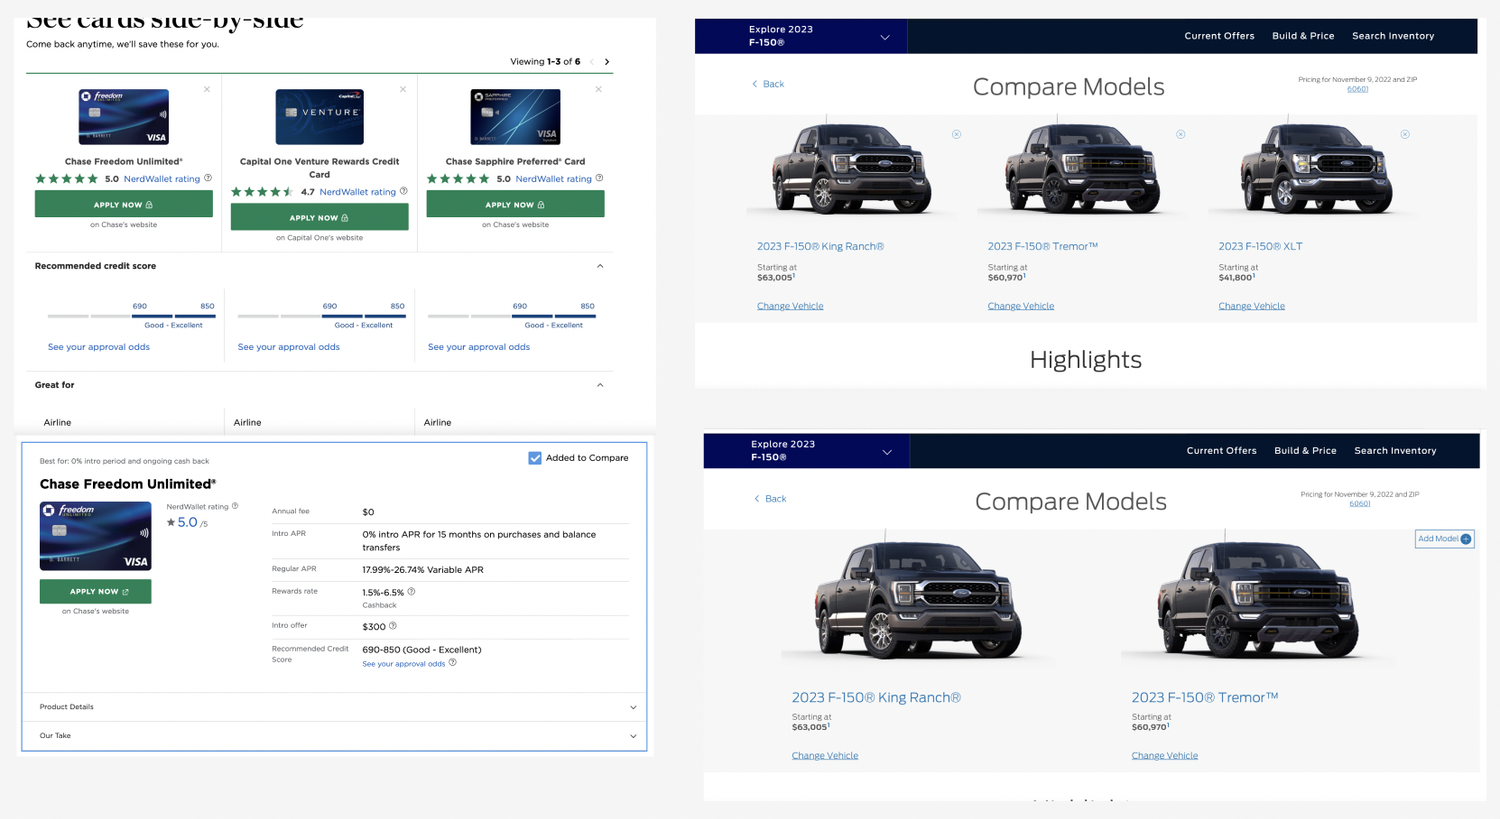Collapse Great for section
Screen dimensions: 1500x819
600,385
